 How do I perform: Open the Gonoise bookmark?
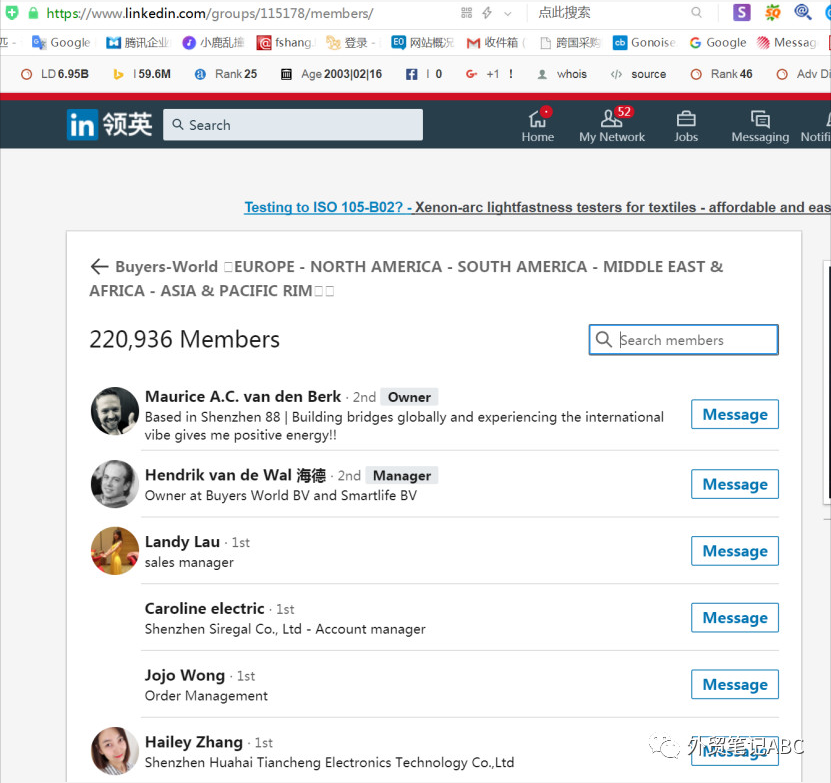[x=644, y=42]
